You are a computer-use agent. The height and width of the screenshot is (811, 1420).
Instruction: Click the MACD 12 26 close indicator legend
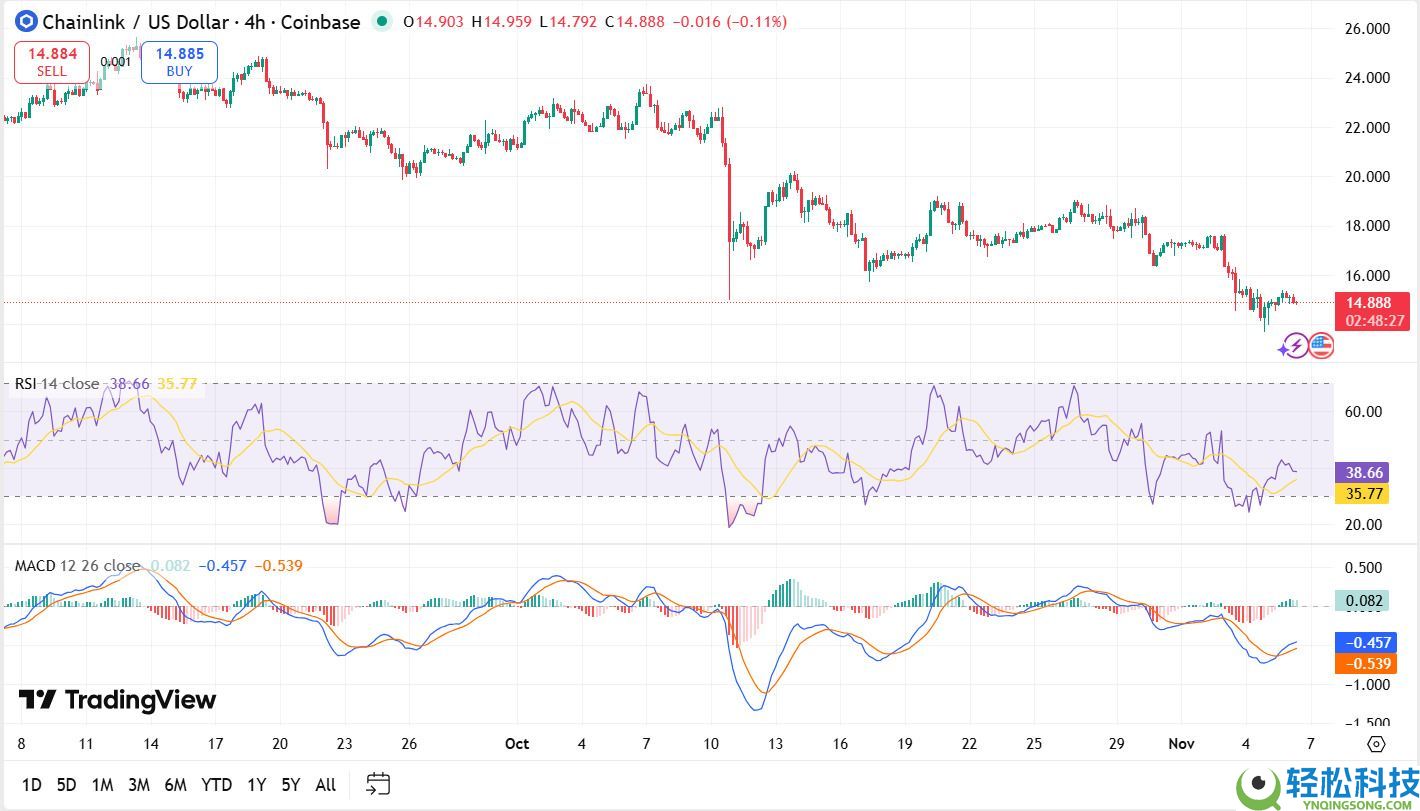pos(77,566)
